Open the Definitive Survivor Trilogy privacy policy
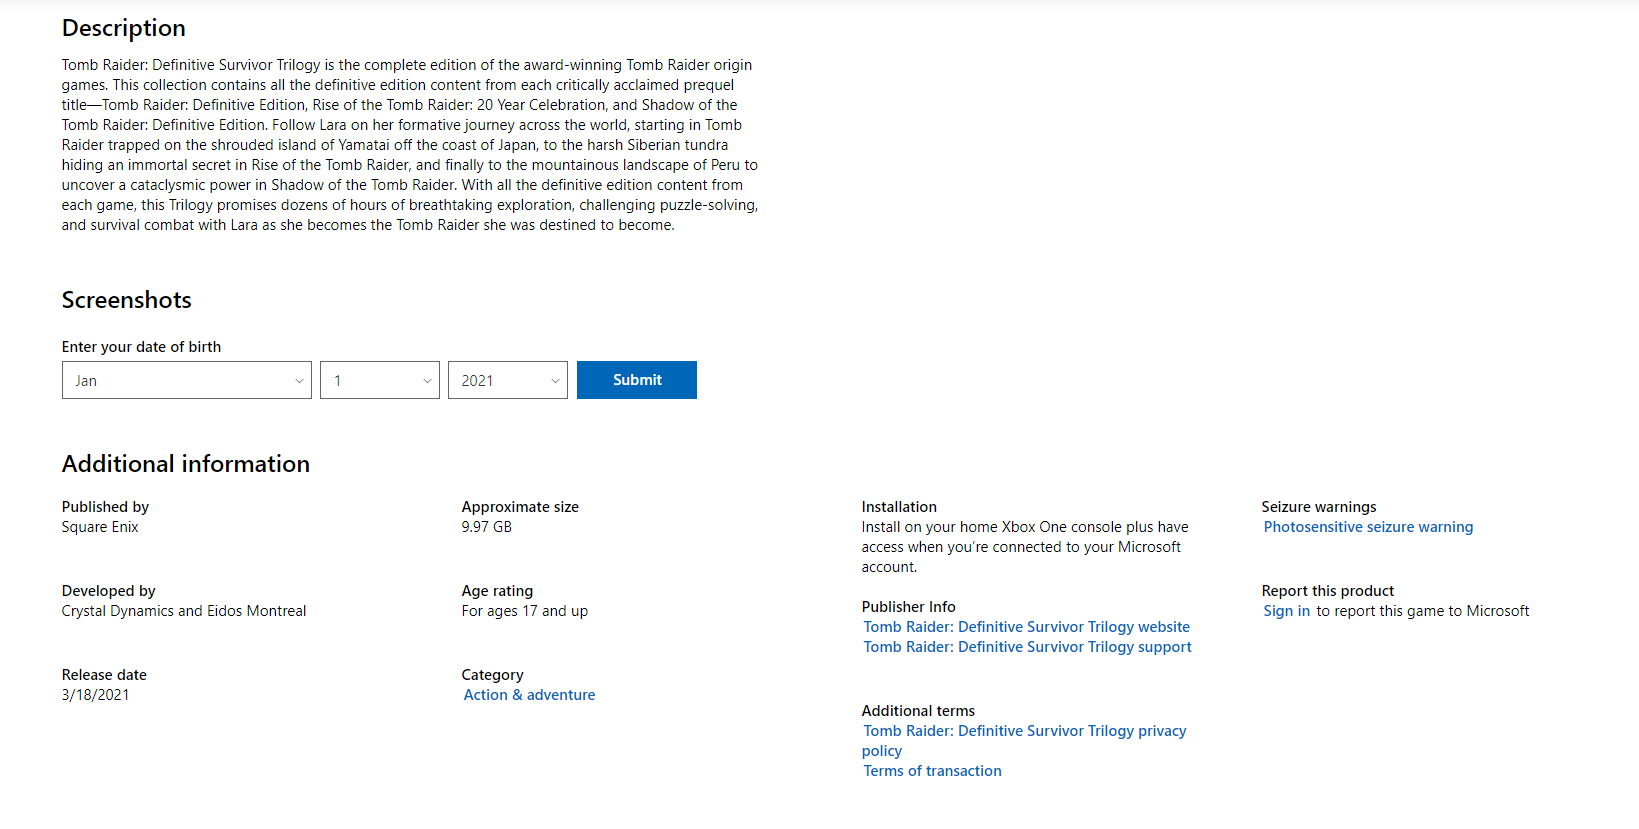The height and width of the screenshot is (829, 1639). point(1025,731)
